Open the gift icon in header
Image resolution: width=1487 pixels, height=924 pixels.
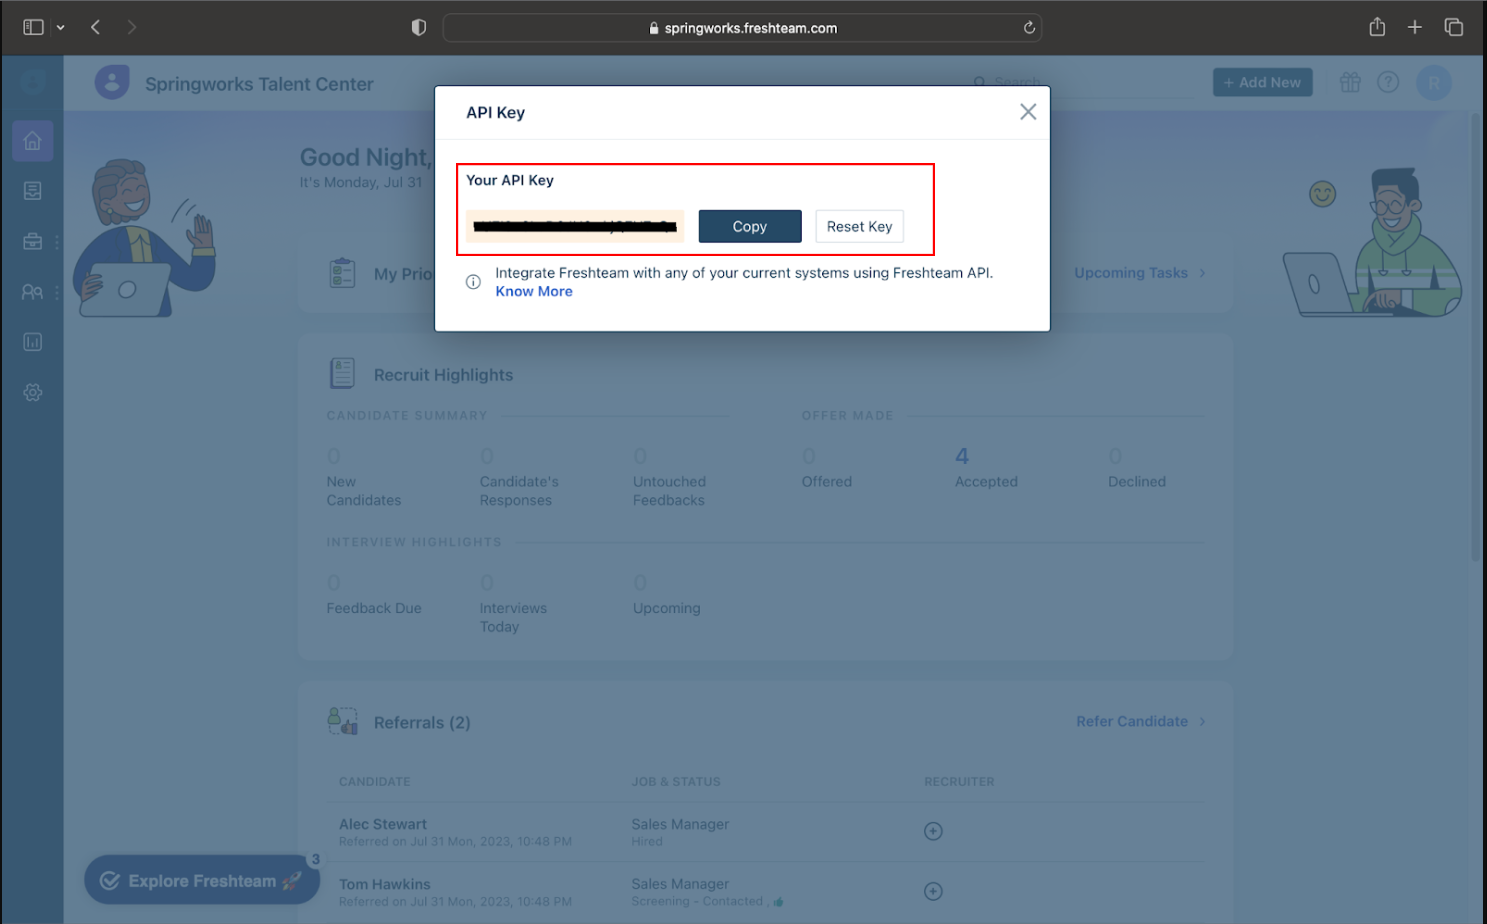(1350, 82)
